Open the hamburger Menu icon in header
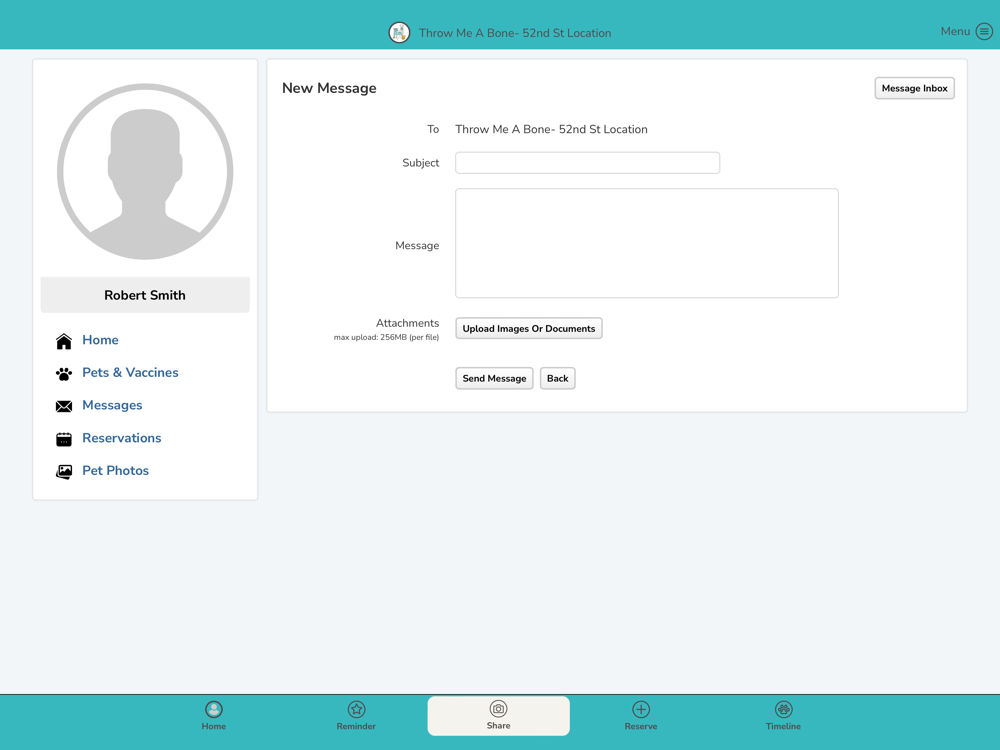The width and height of the screenshot is (1000, 750). click(984, 31)
